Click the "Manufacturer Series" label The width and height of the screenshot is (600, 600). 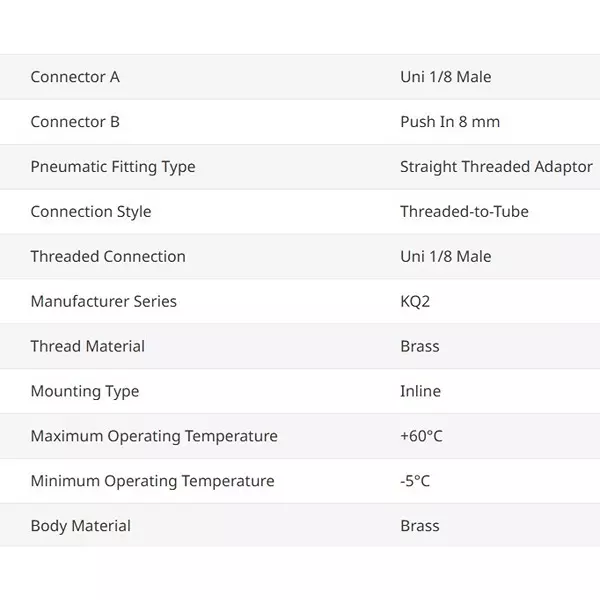pyautogui.click(x=103, y=302)
